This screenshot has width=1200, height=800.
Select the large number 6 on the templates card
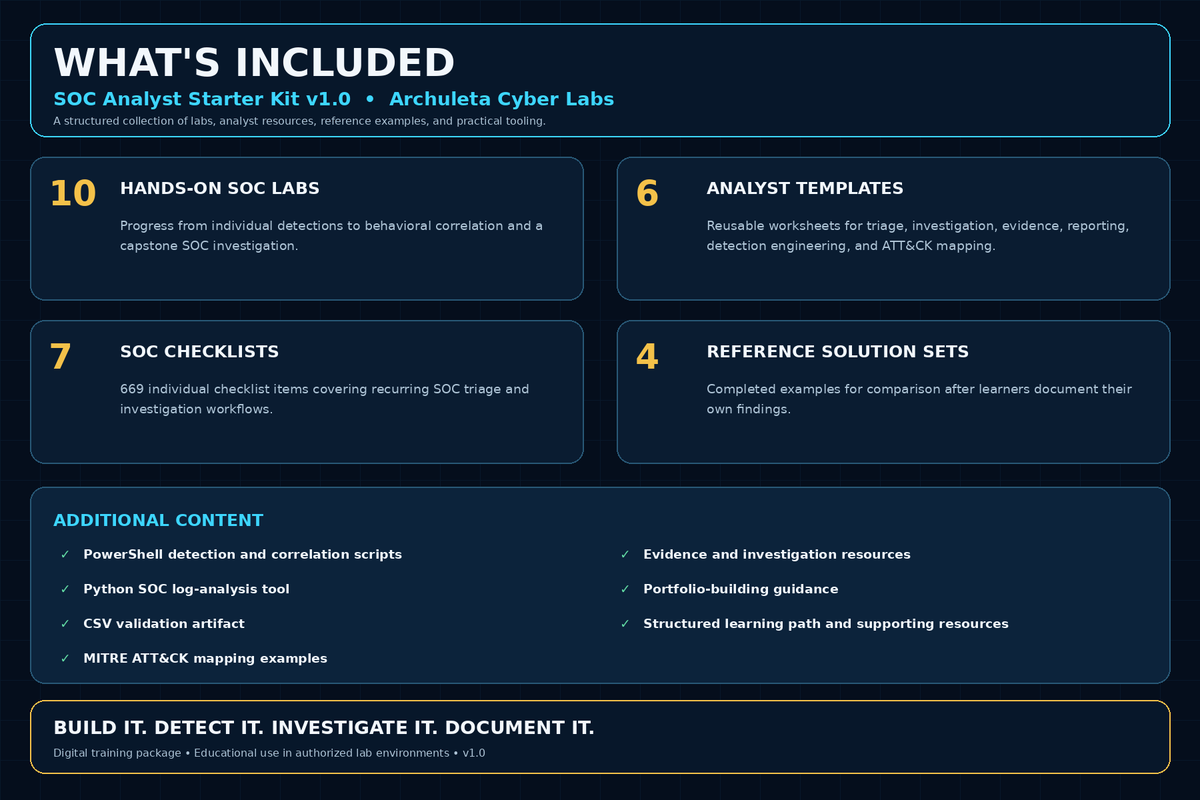coord(647,193)
